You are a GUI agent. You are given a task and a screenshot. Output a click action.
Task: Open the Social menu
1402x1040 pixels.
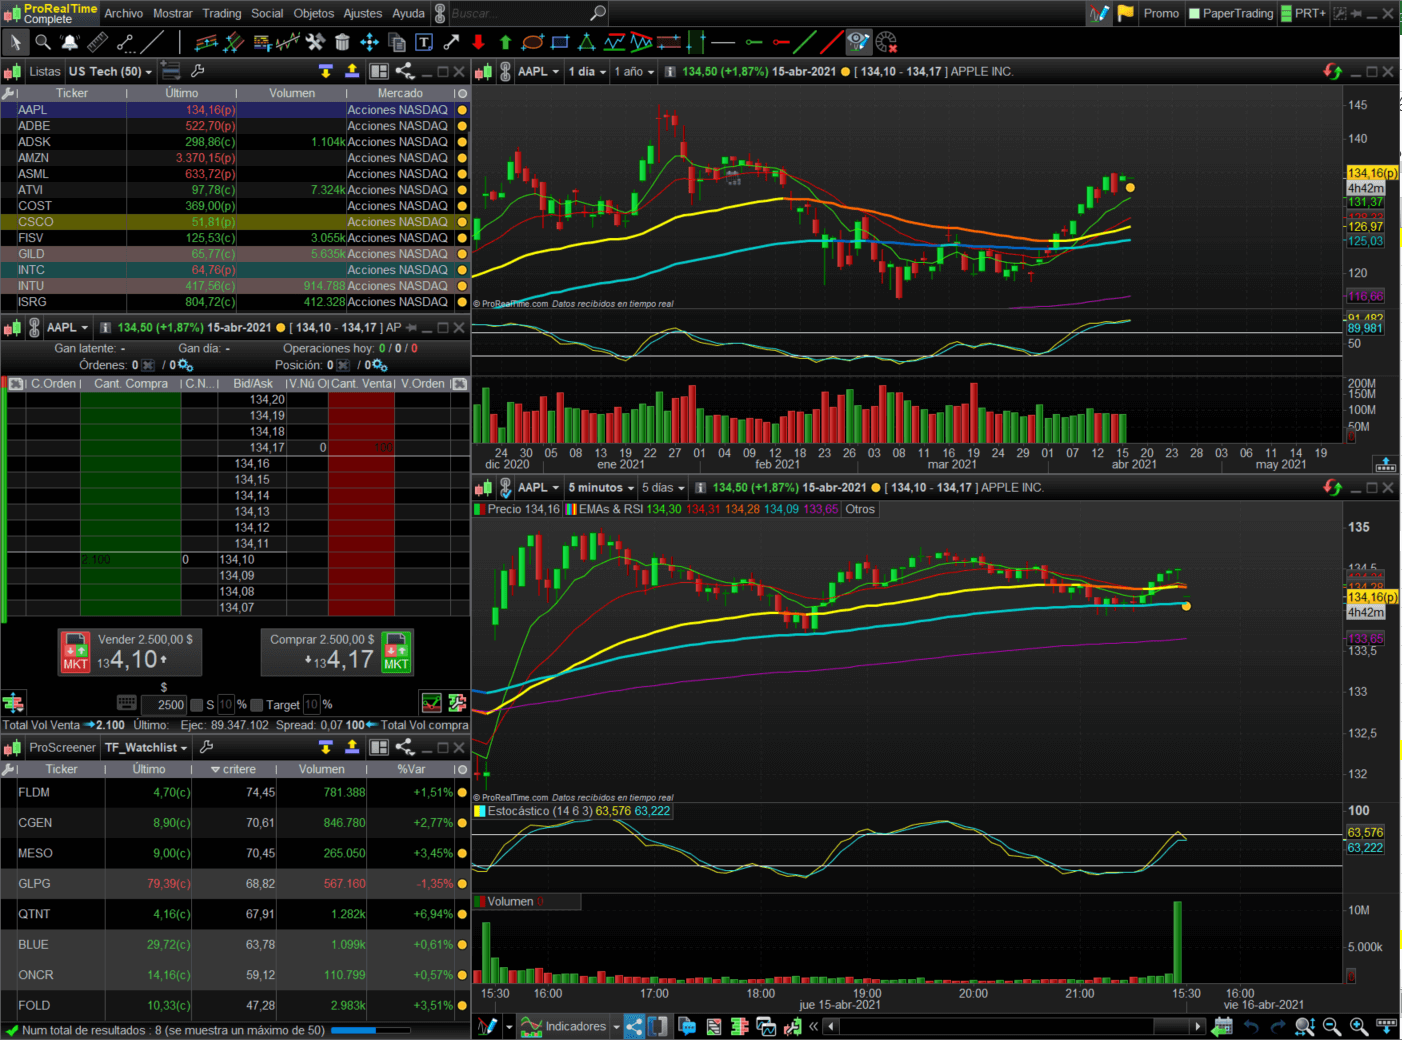(x=267, y=13)
